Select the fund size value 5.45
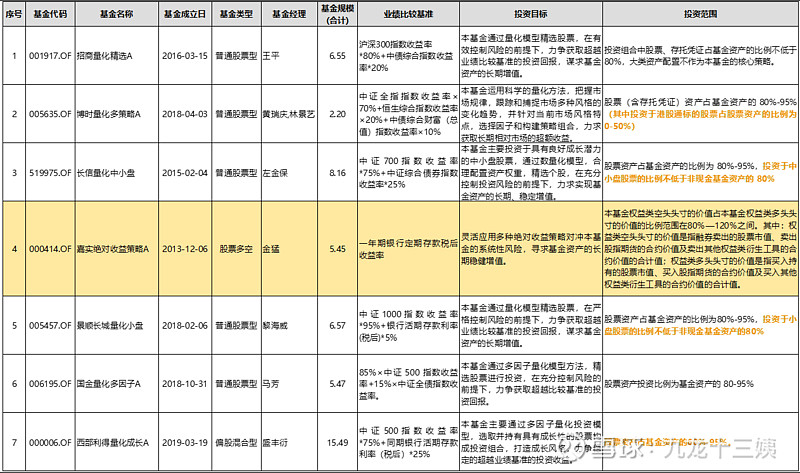The width and height of the screenshot is (800, 473). [337, 249]
